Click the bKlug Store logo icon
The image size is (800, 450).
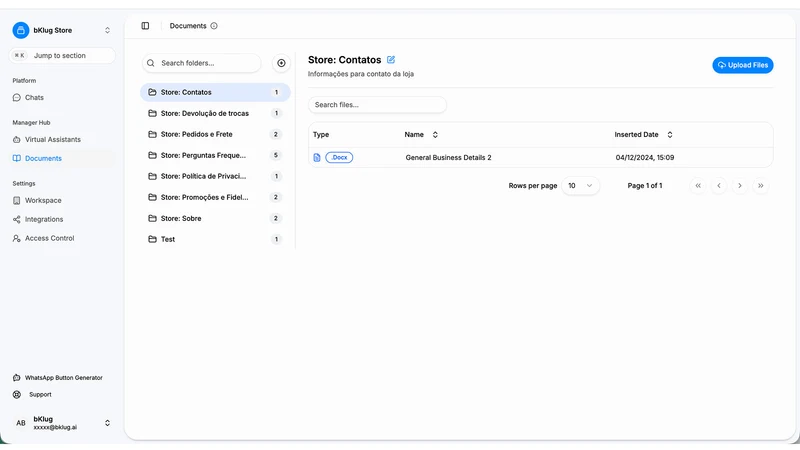click(x=21, y=30)
